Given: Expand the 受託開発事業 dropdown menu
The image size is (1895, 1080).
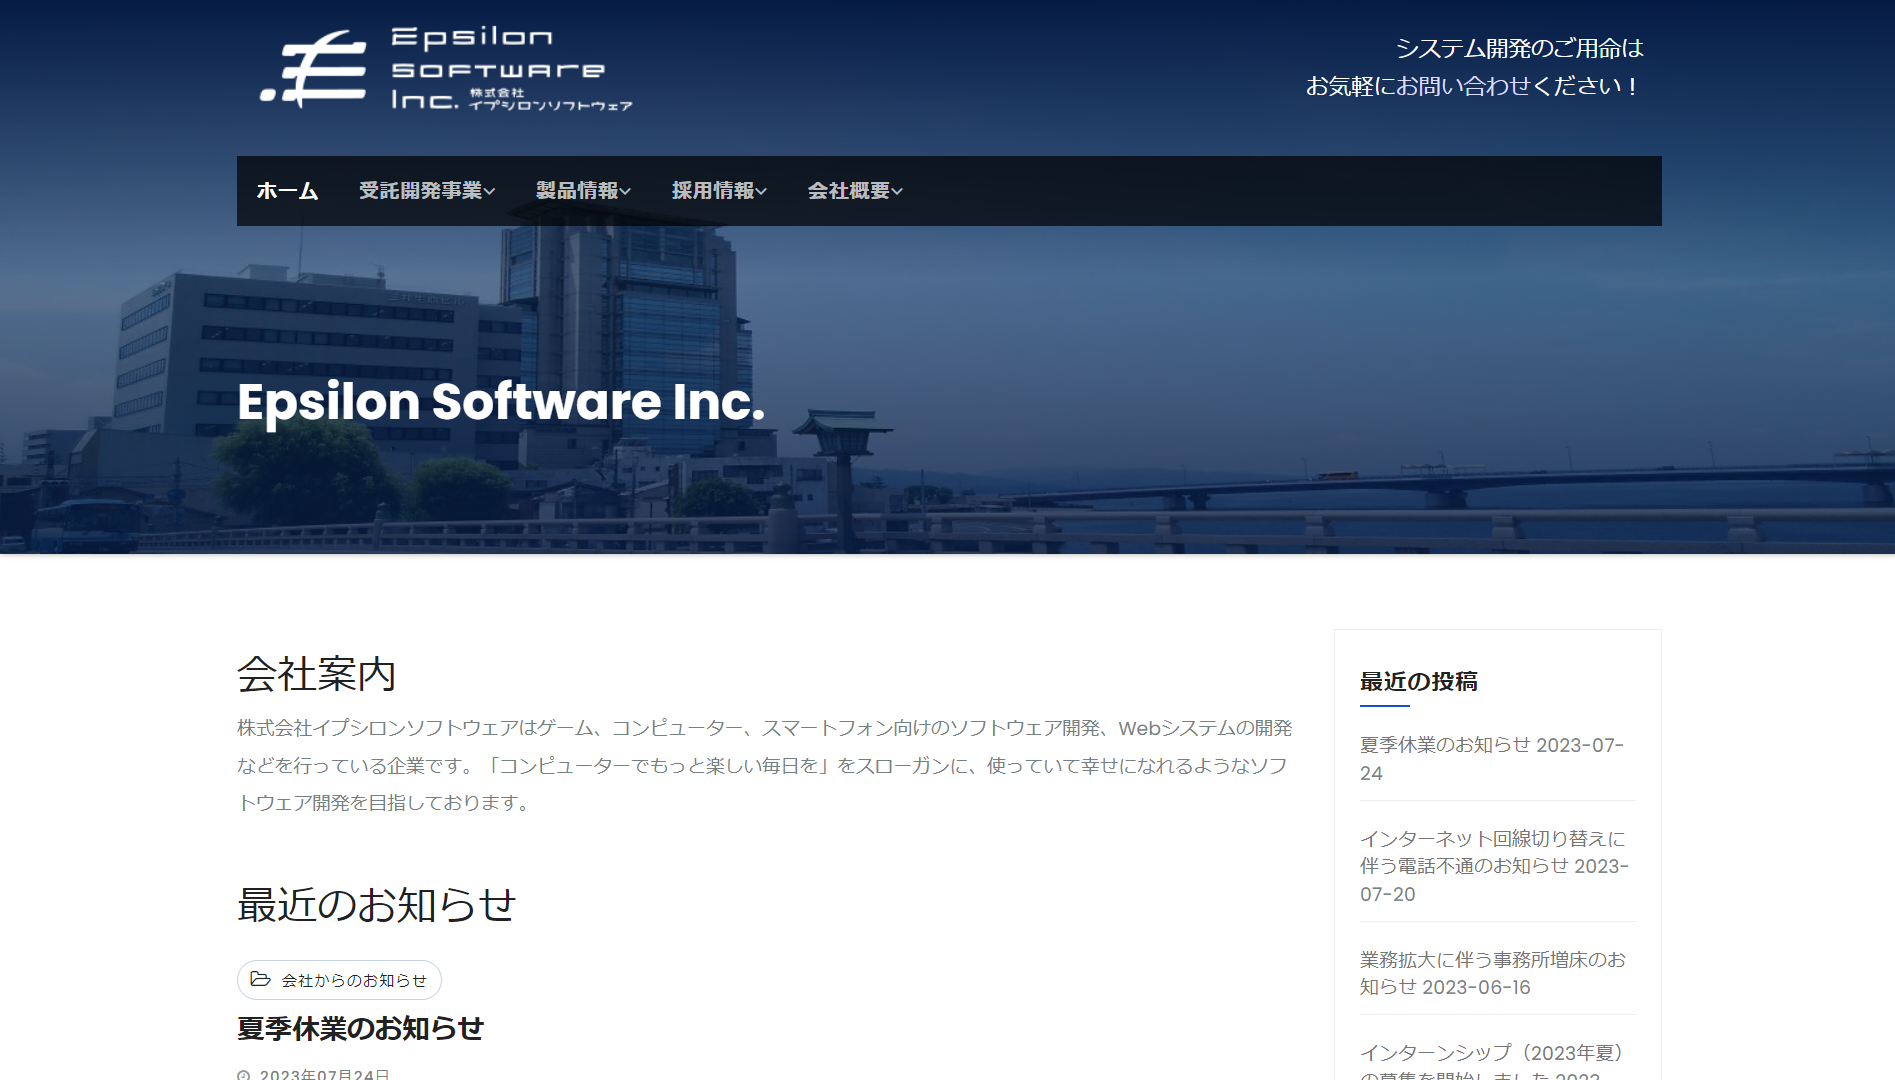Looking at the screenshot, I should 427,191.
